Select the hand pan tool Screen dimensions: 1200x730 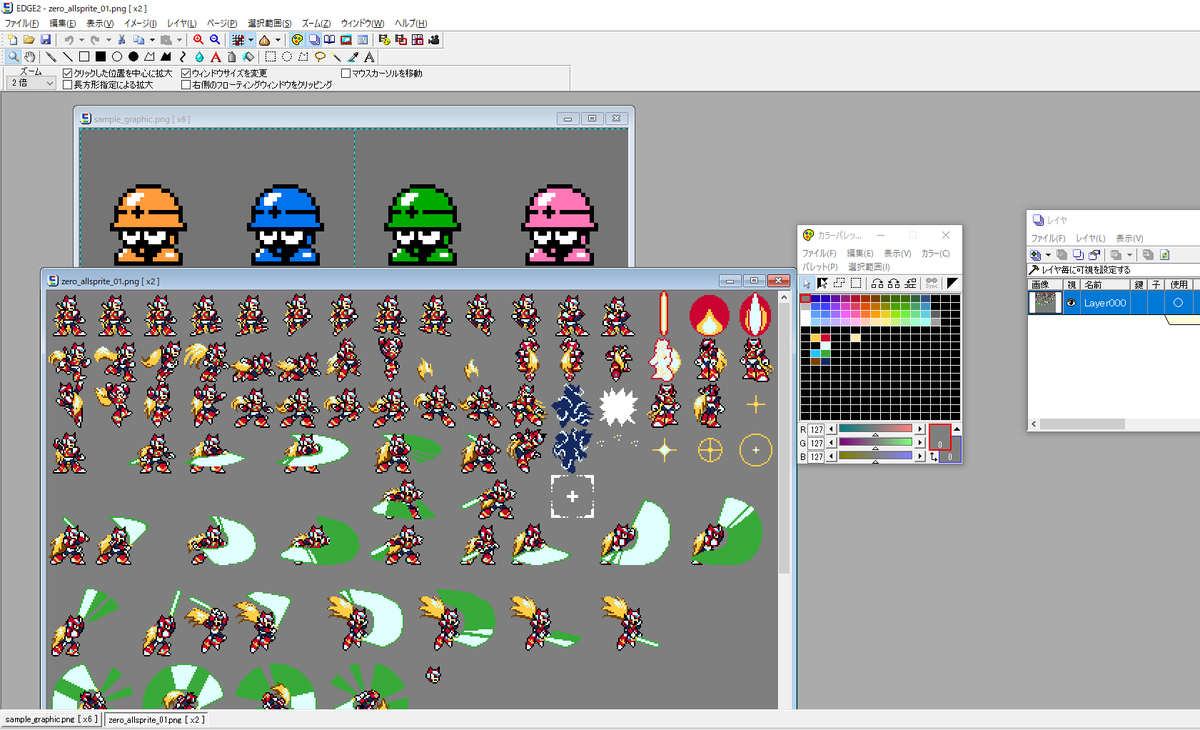point(30,57)
